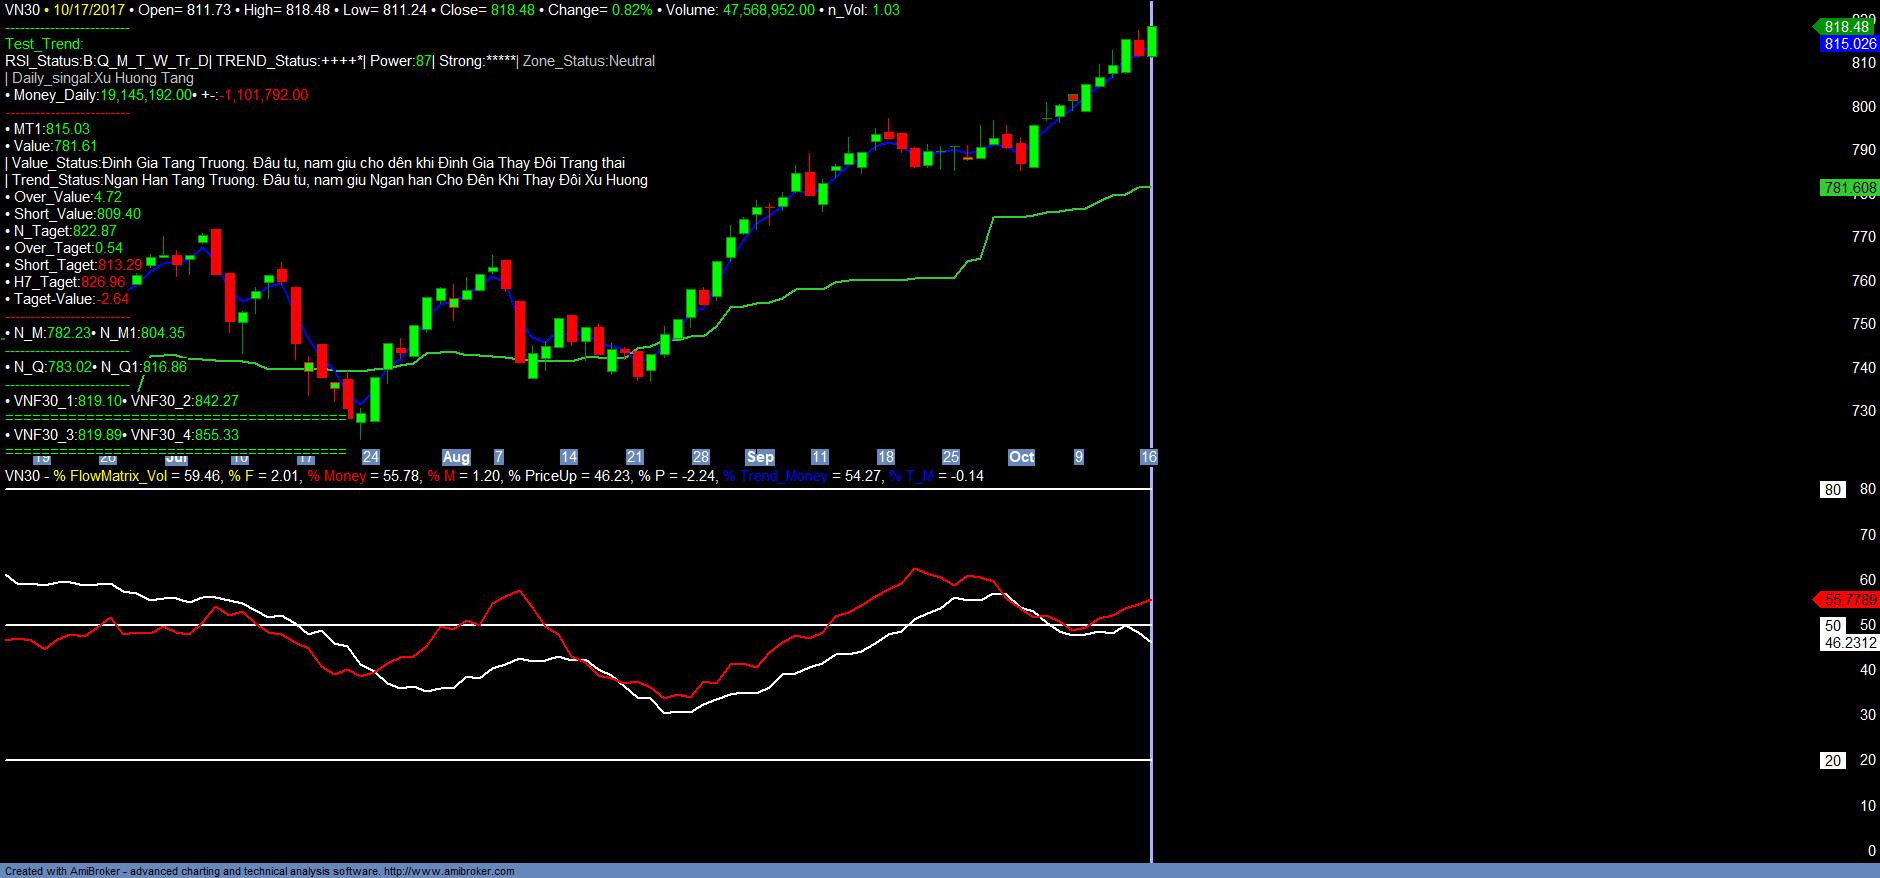Screen dimensions: 1880x878
Task: Click the green 781.608 value tag
Action: point(1849,188)
